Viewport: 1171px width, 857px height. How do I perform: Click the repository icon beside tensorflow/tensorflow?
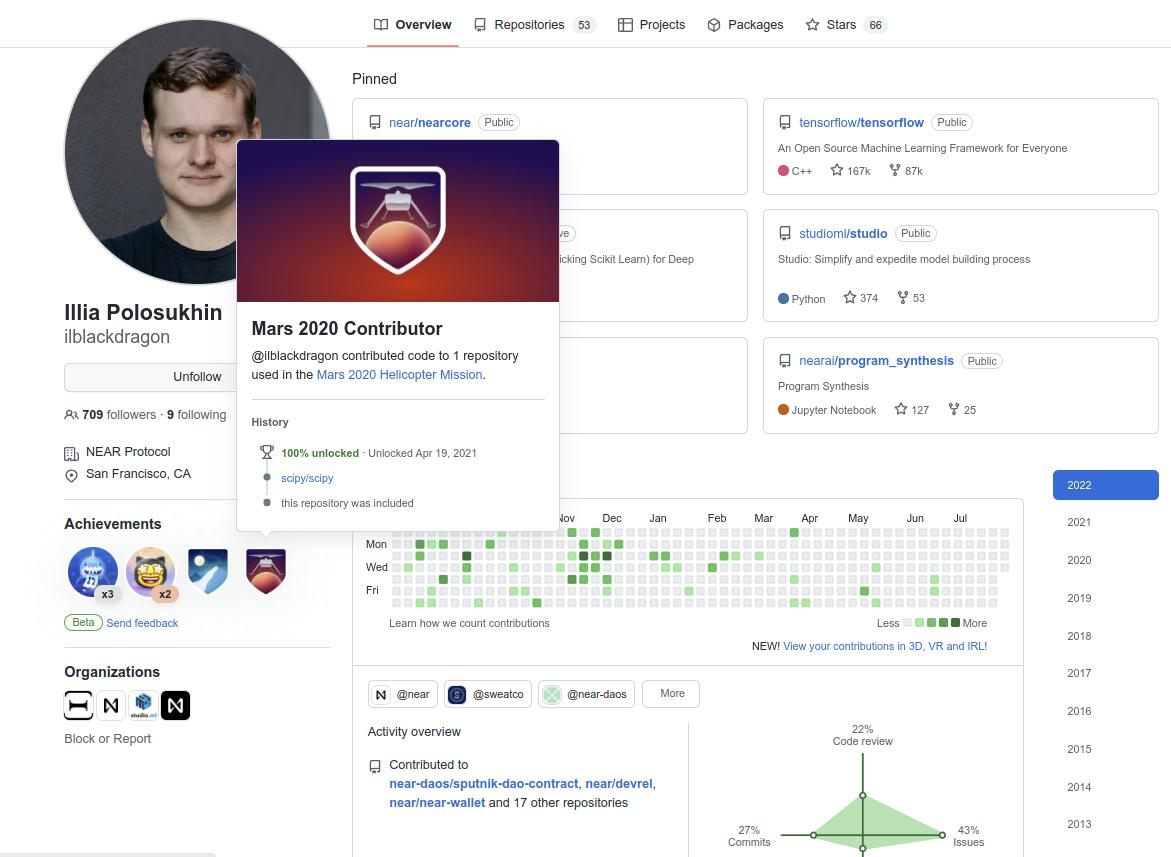coord(785,122)
